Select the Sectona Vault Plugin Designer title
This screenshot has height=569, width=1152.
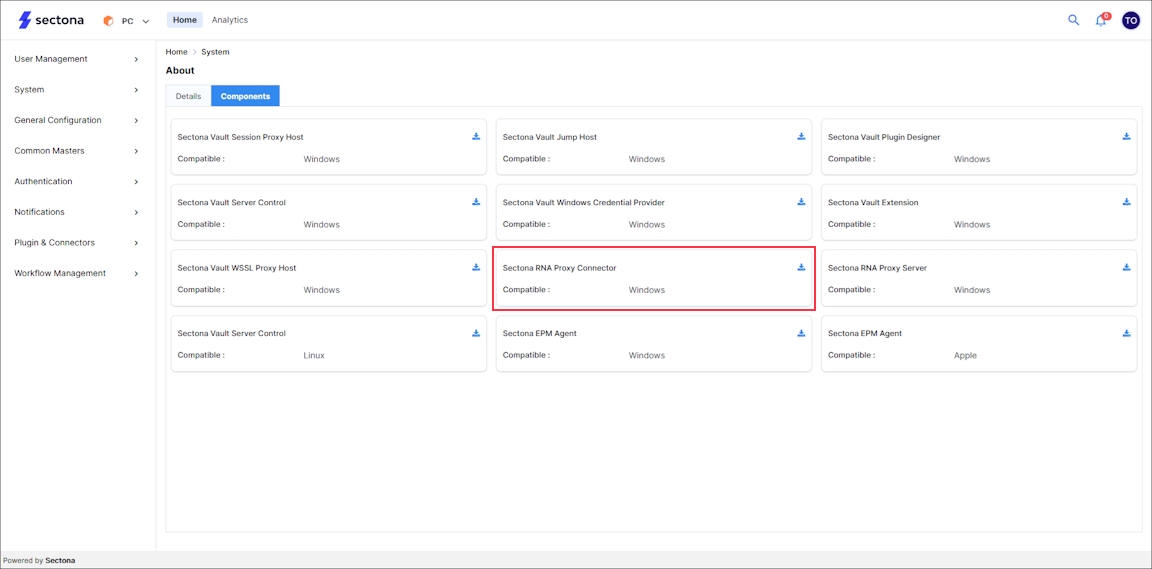(884, 137)
